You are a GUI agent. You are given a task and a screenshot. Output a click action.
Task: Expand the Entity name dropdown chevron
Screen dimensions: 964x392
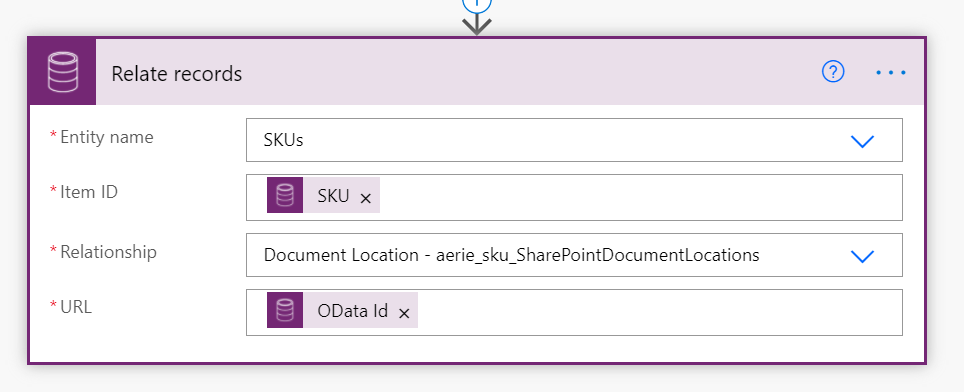[x=862, y=141]
